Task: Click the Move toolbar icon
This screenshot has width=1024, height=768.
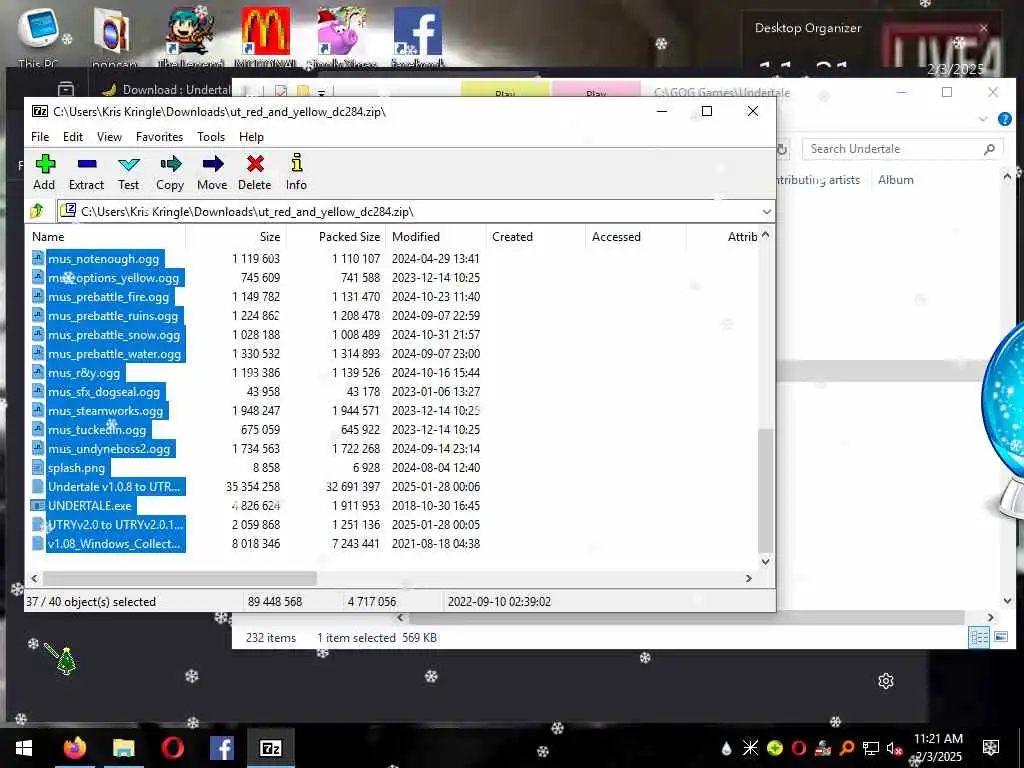Action: click(x=212, y=172)
